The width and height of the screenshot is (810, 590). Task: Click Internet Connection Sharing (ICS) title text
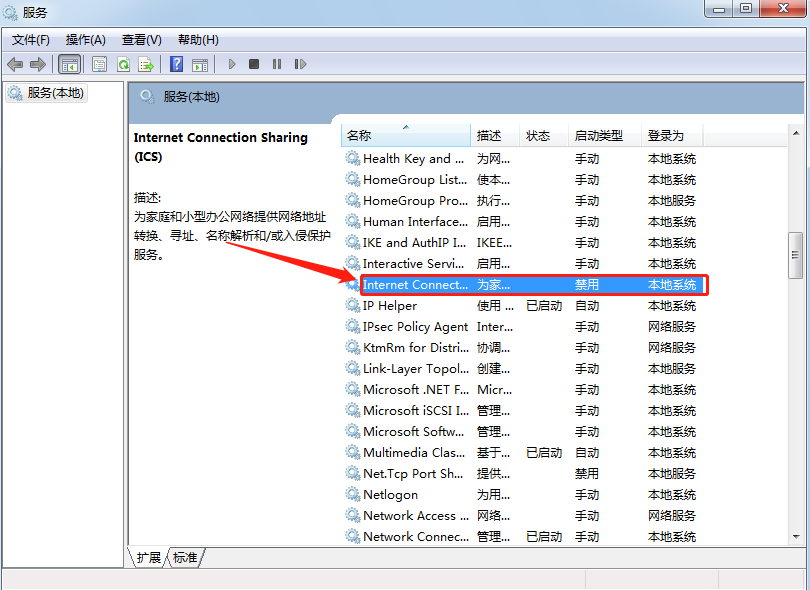221,147
